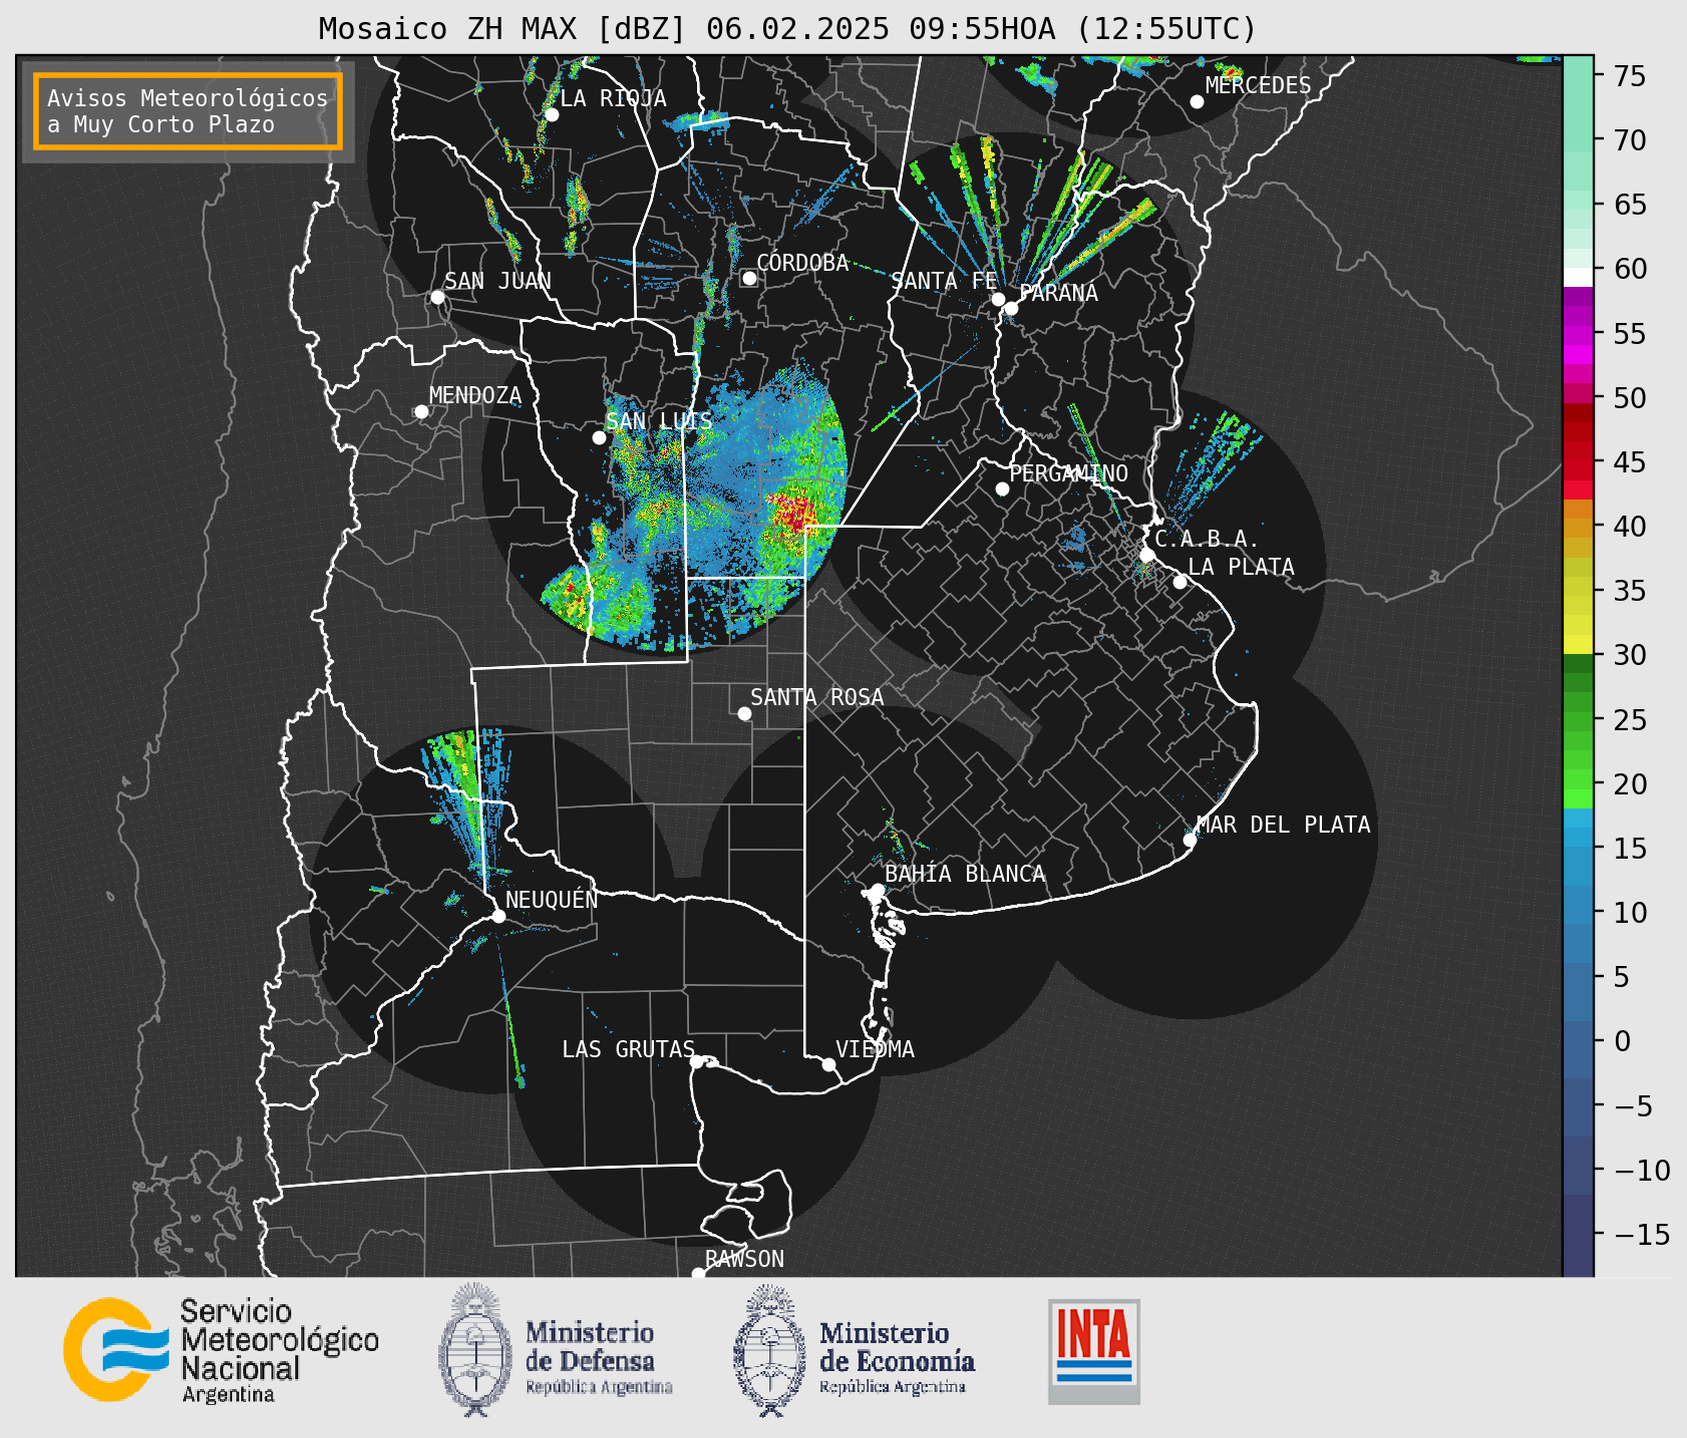Click the −15 dBZ dark blue band
Image resolution: width=1687 pixels, height=1438 pixels.
1578,1235
